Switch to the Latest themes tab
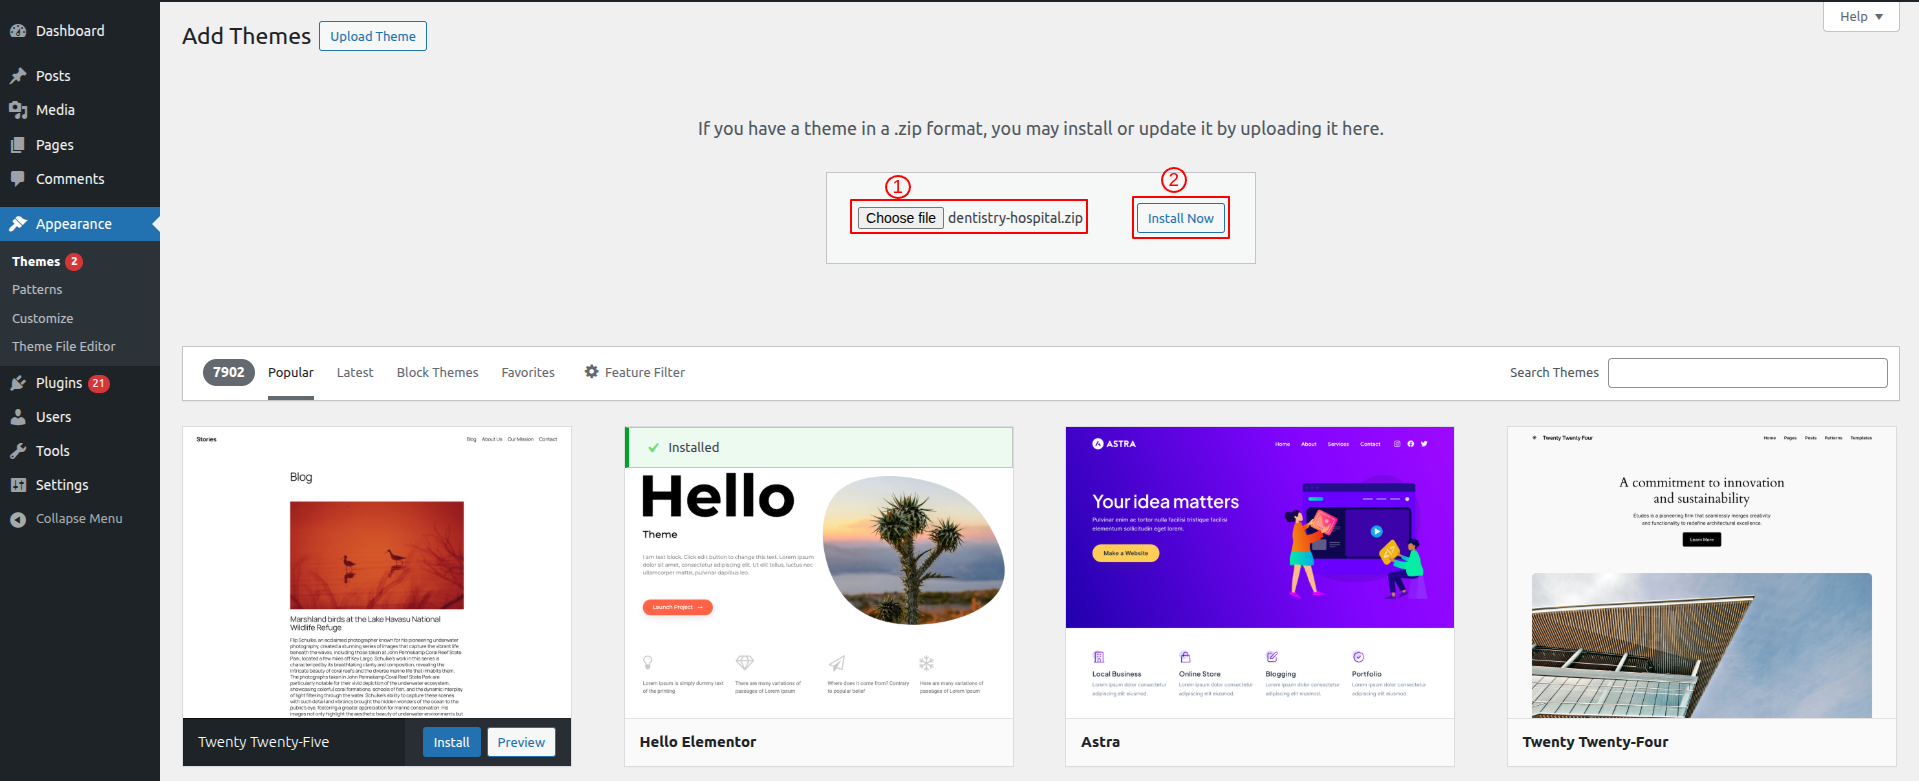Image resolution: width=1919 pixels, height=781 pixels. pos(355,372)
